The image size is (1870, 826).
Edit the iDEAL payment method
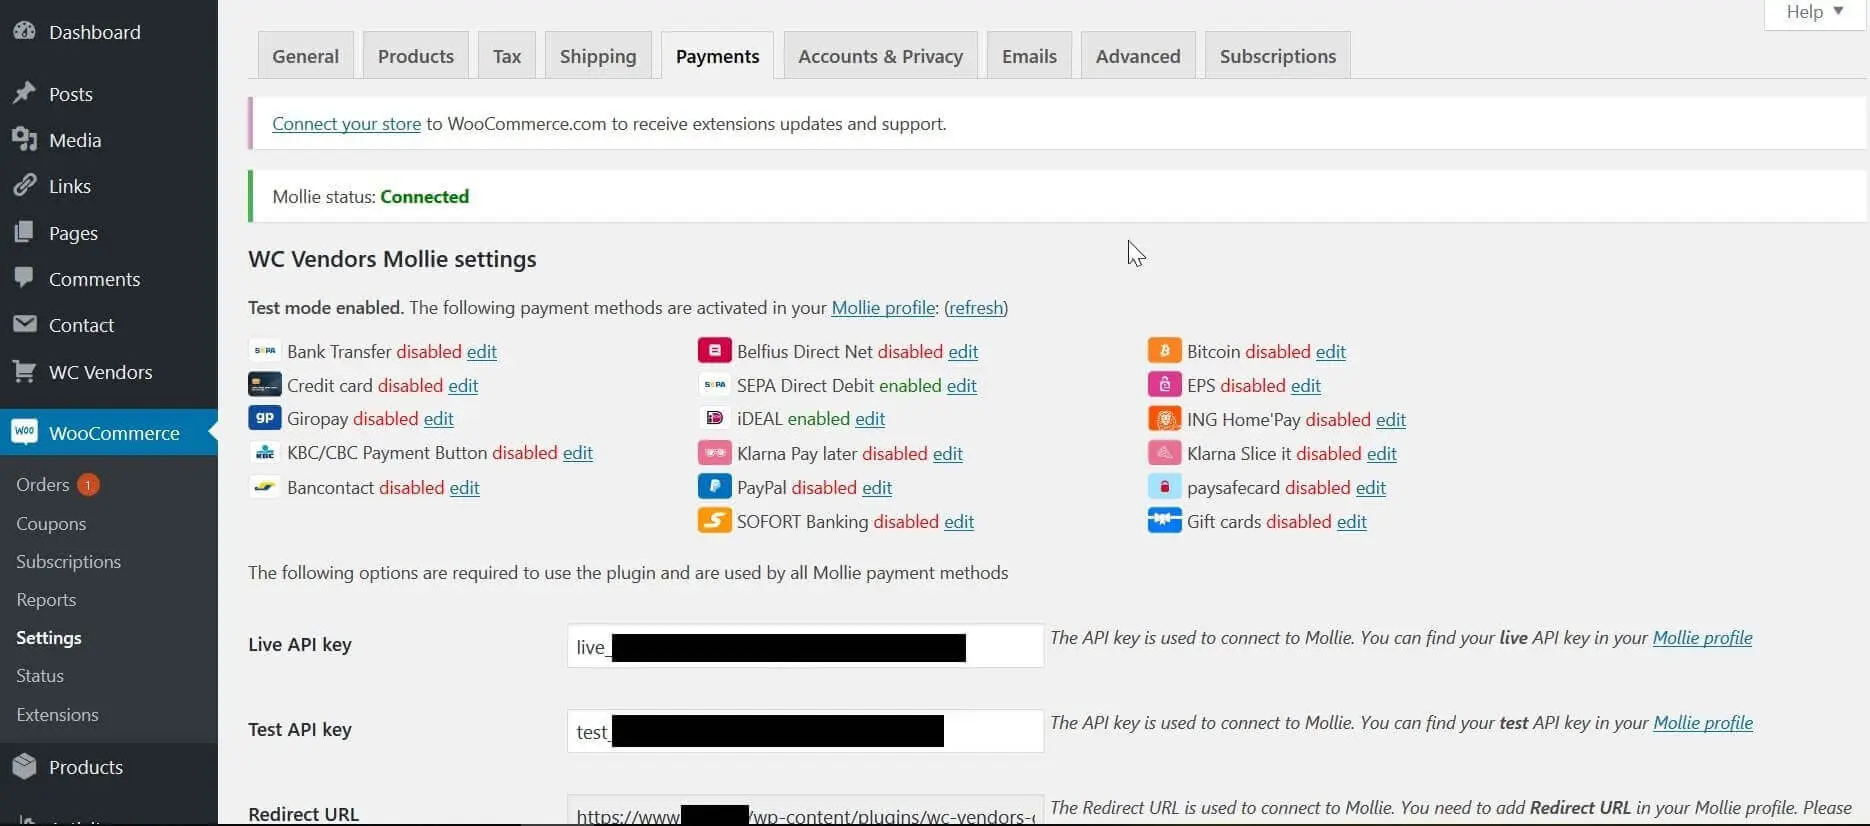click(x=870, y=419)
